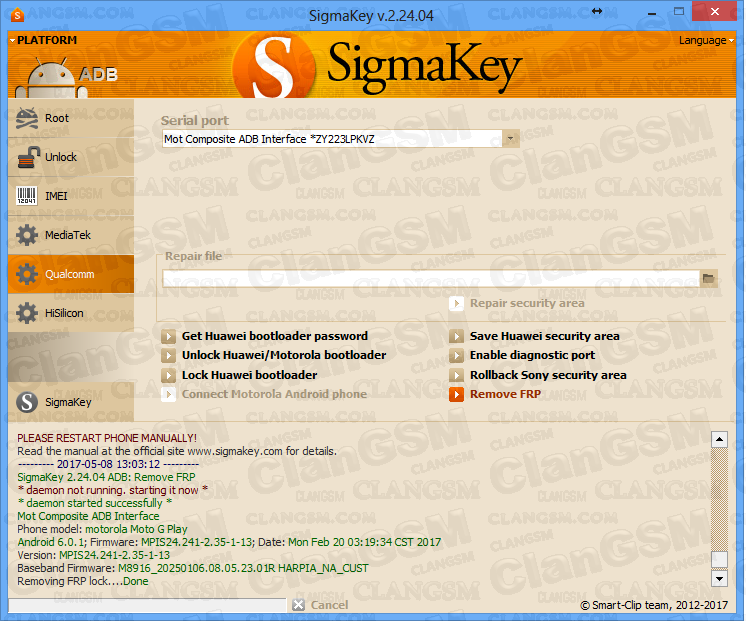This screenshot has height=621, width=746.
Task: Click the log timestamp 2017-05-08 13:03:12
Action: 108,464
